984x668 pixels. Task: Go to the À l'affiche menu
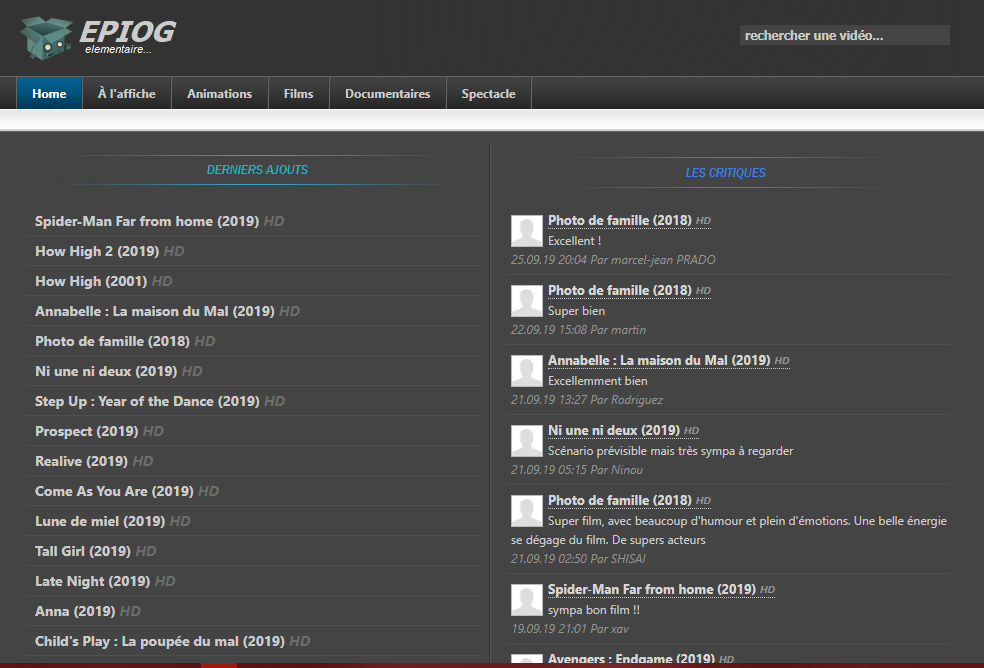127,94
